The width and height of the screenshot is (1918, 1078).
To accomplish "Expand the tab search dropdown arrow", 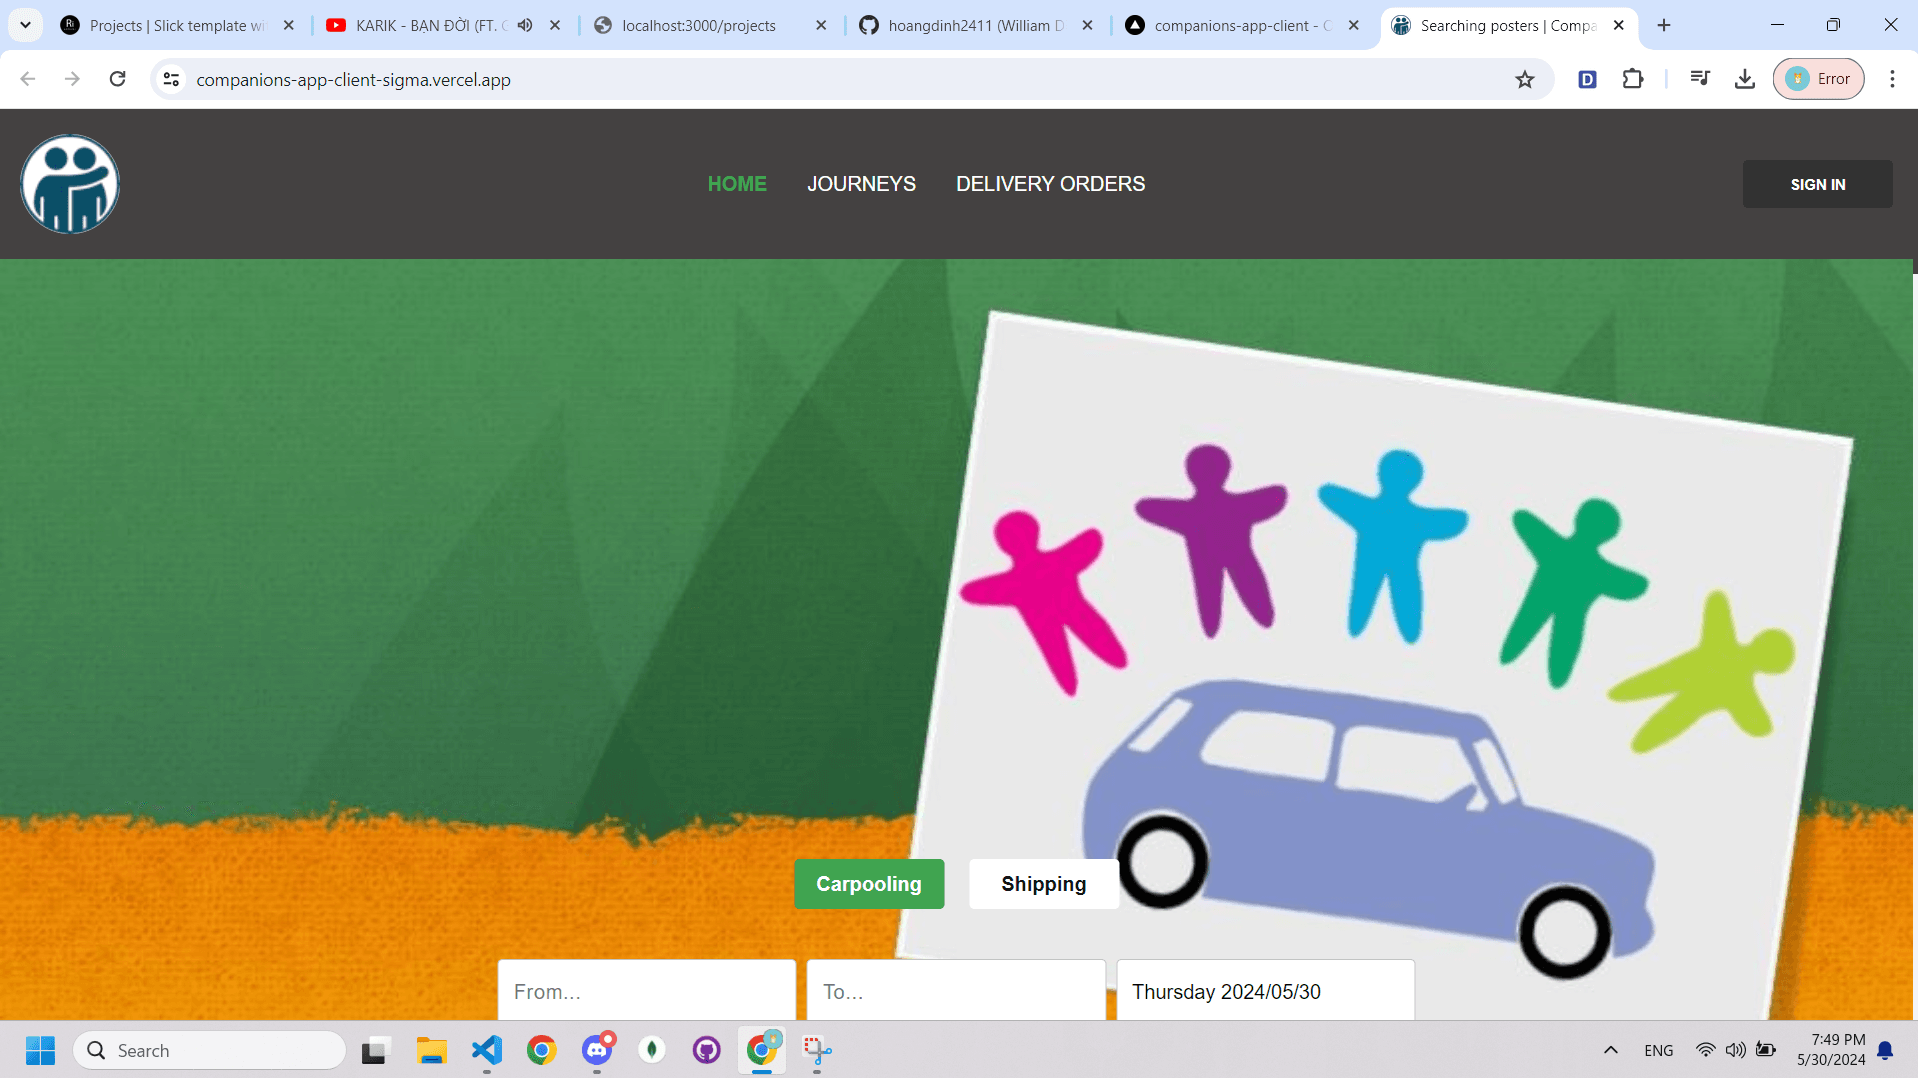I will pos(25,25).
